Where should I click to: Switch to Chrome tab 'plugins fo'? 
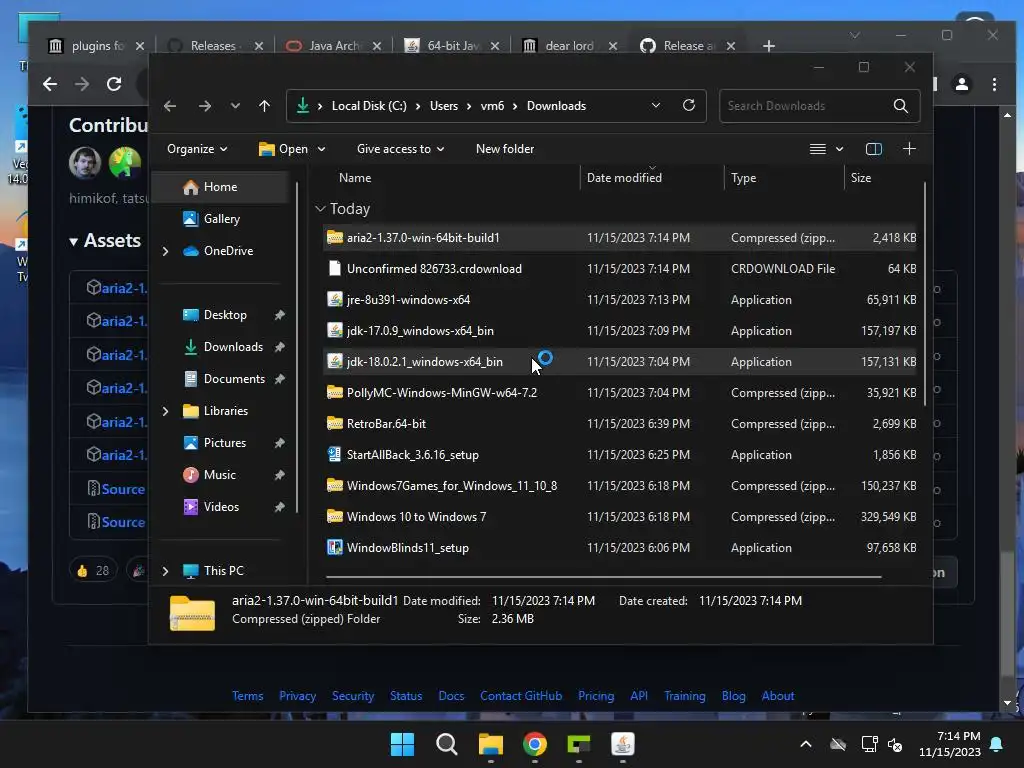pyautogui.click(x=96, y=46)
